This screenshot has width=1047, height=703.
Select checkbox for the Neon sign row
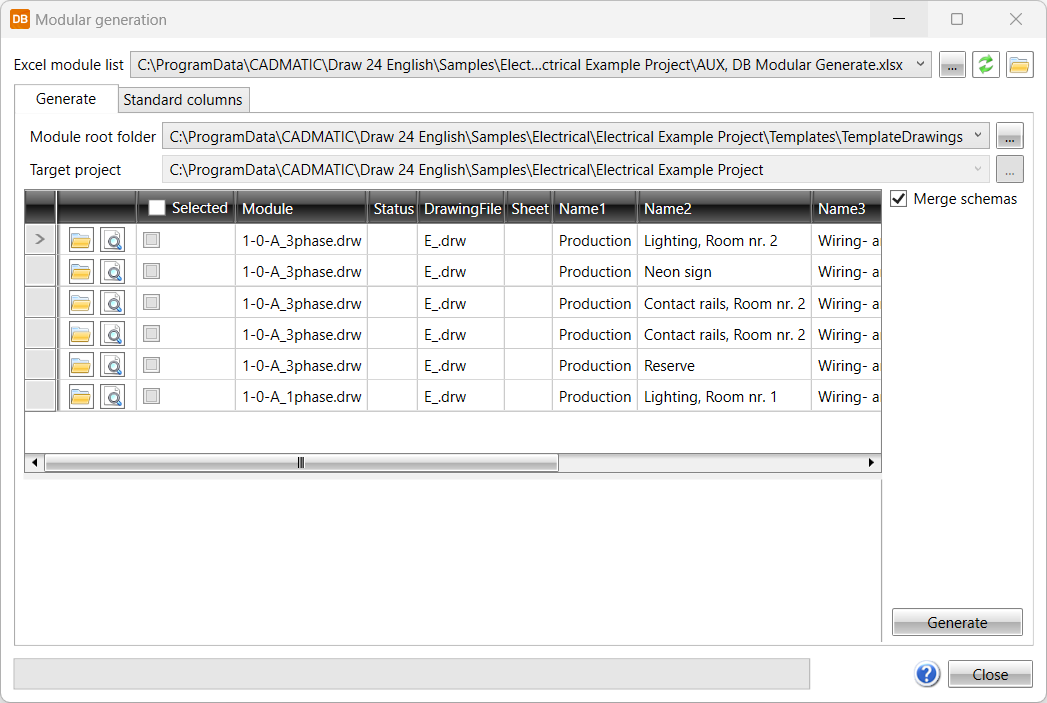(x=151, y=272)
